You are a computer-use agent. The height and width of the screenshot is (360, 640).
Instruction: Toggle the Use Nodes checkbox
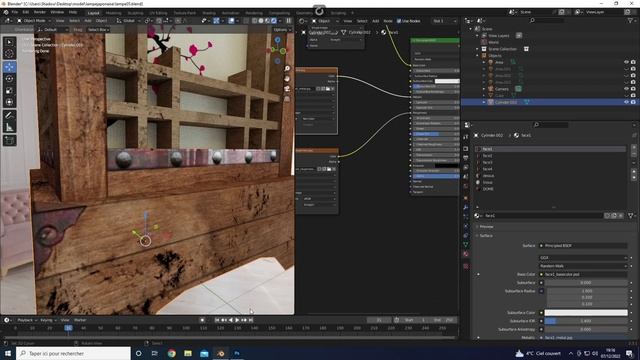click(399, 21)
